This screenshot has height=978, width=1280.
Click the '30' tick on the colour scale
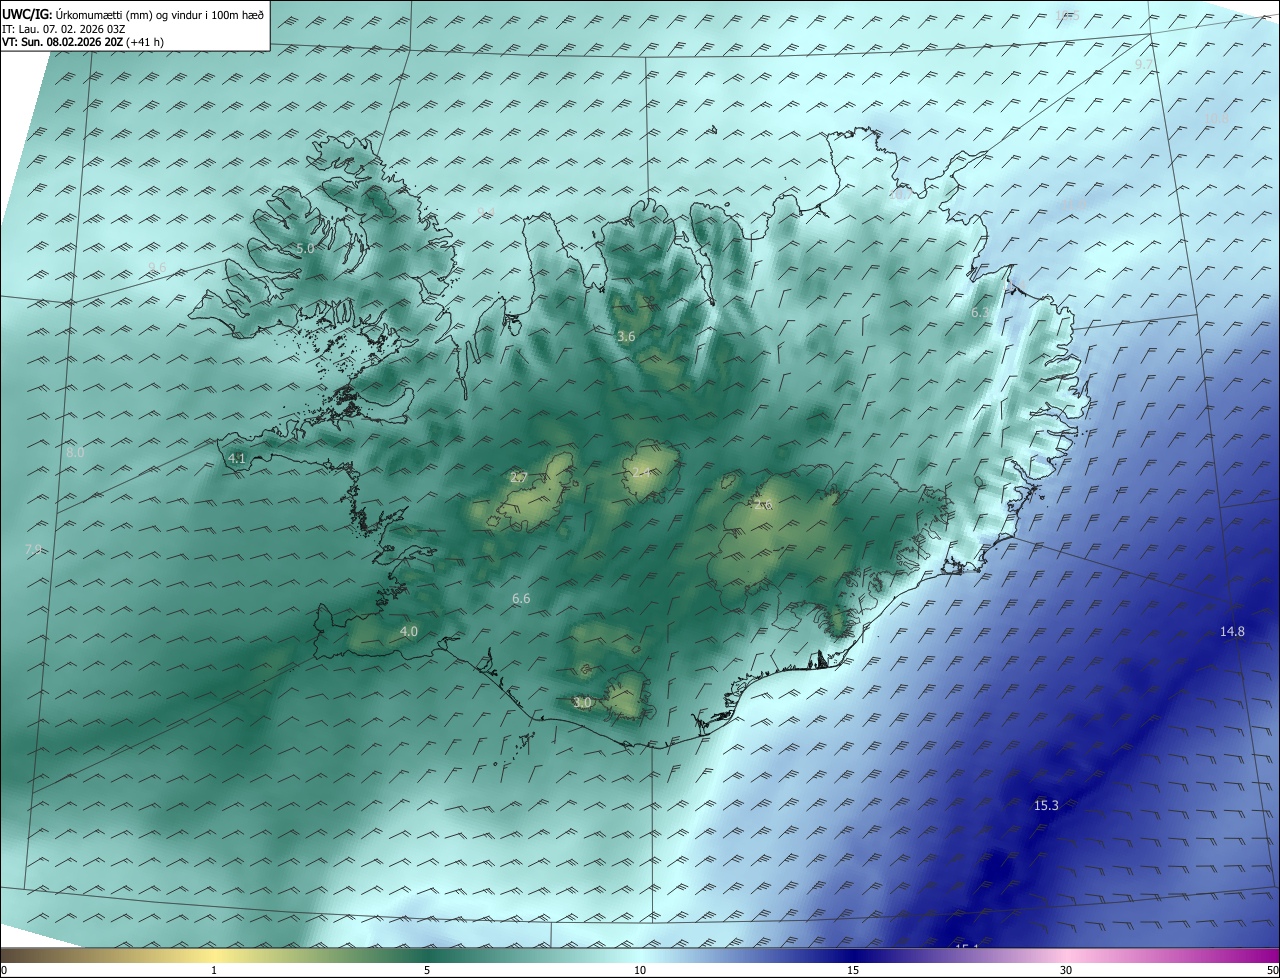(x=1066, y=971)
